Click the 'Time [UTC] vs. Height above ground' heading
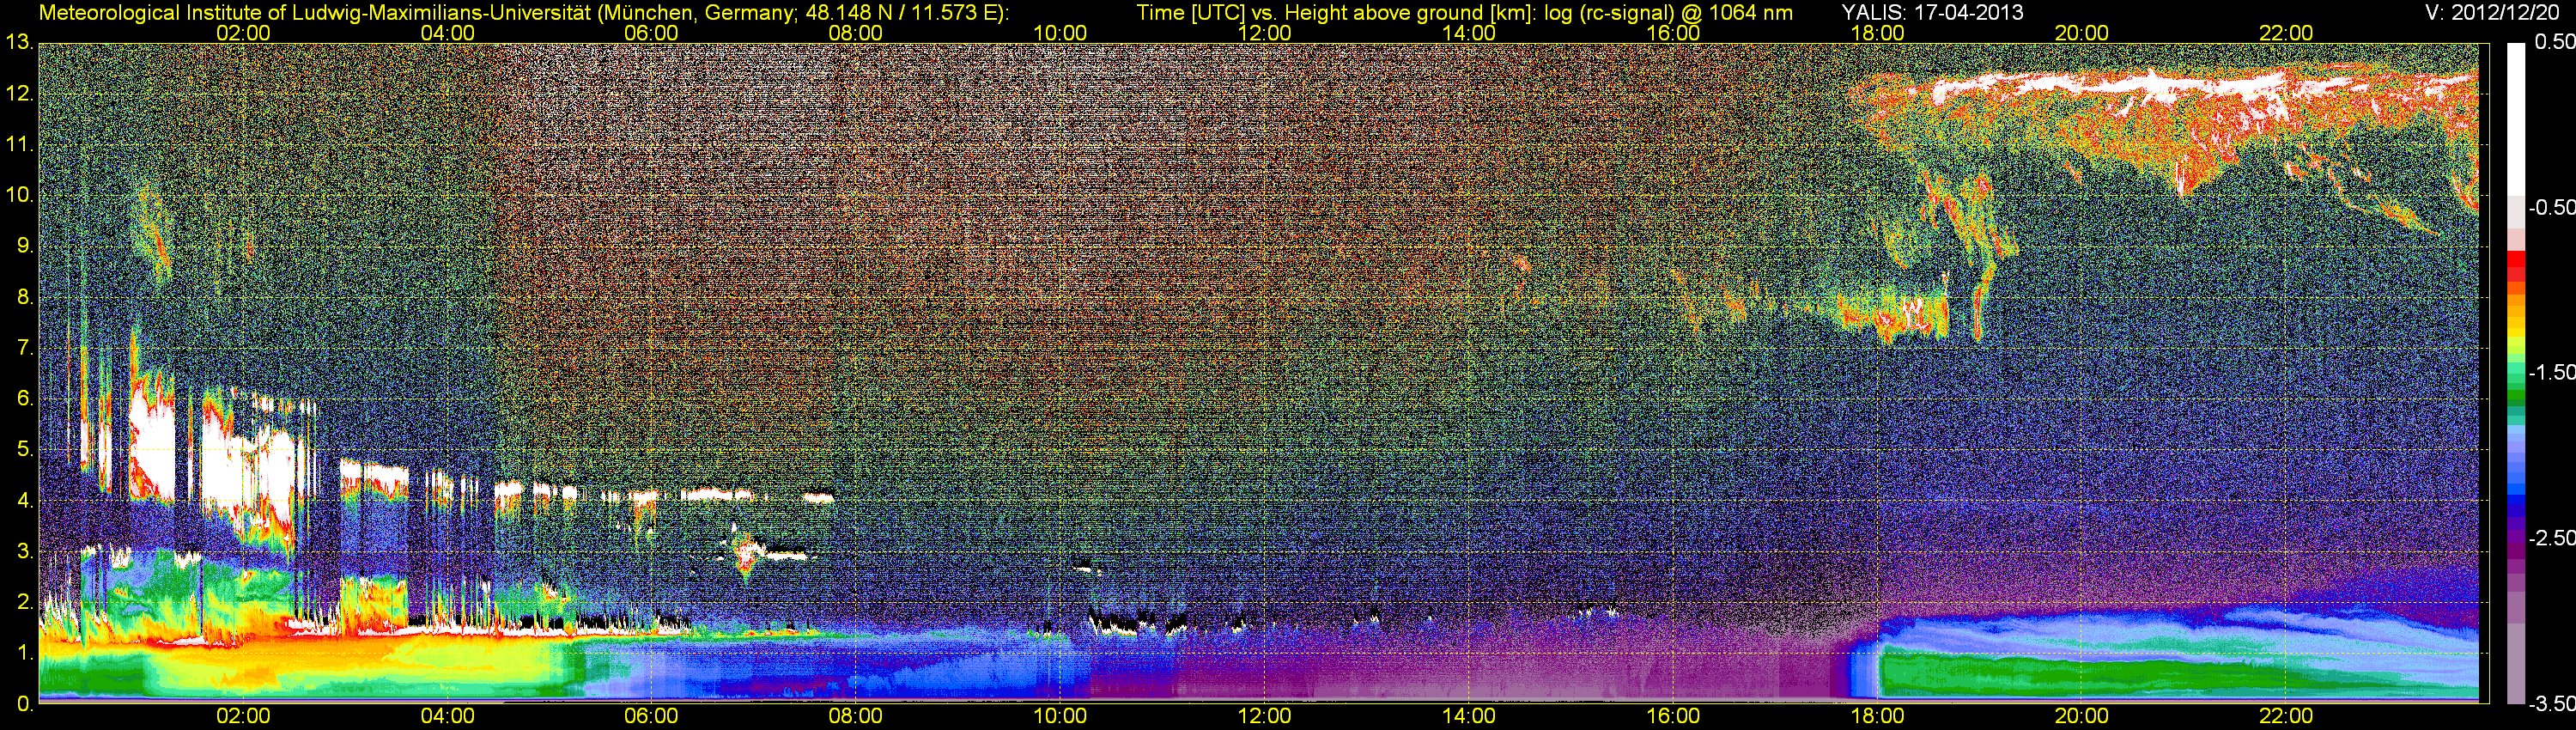Image resolution: width=2576 pixels, height=730 pixels. pyautogui.click(x=1464, y=13)
